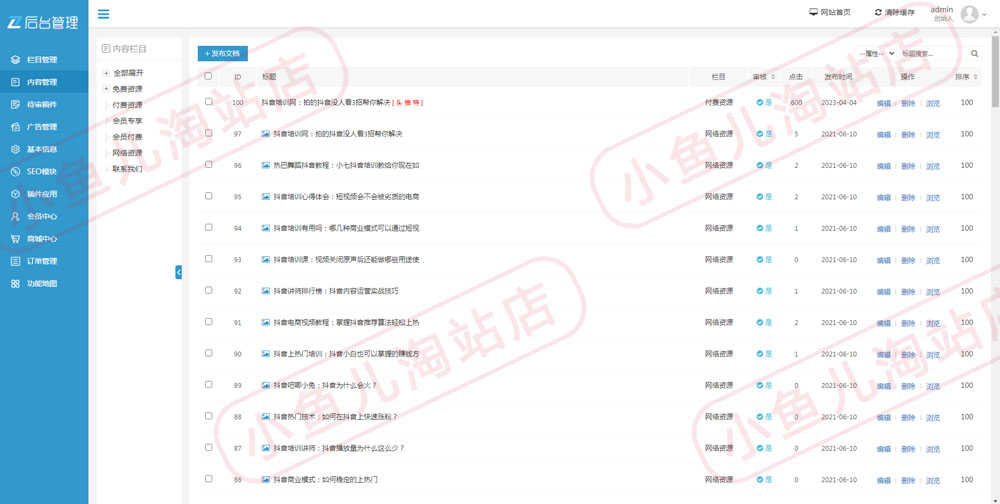Select 网络资源 in the column tree
The image size is (1000, 504).
128,153
